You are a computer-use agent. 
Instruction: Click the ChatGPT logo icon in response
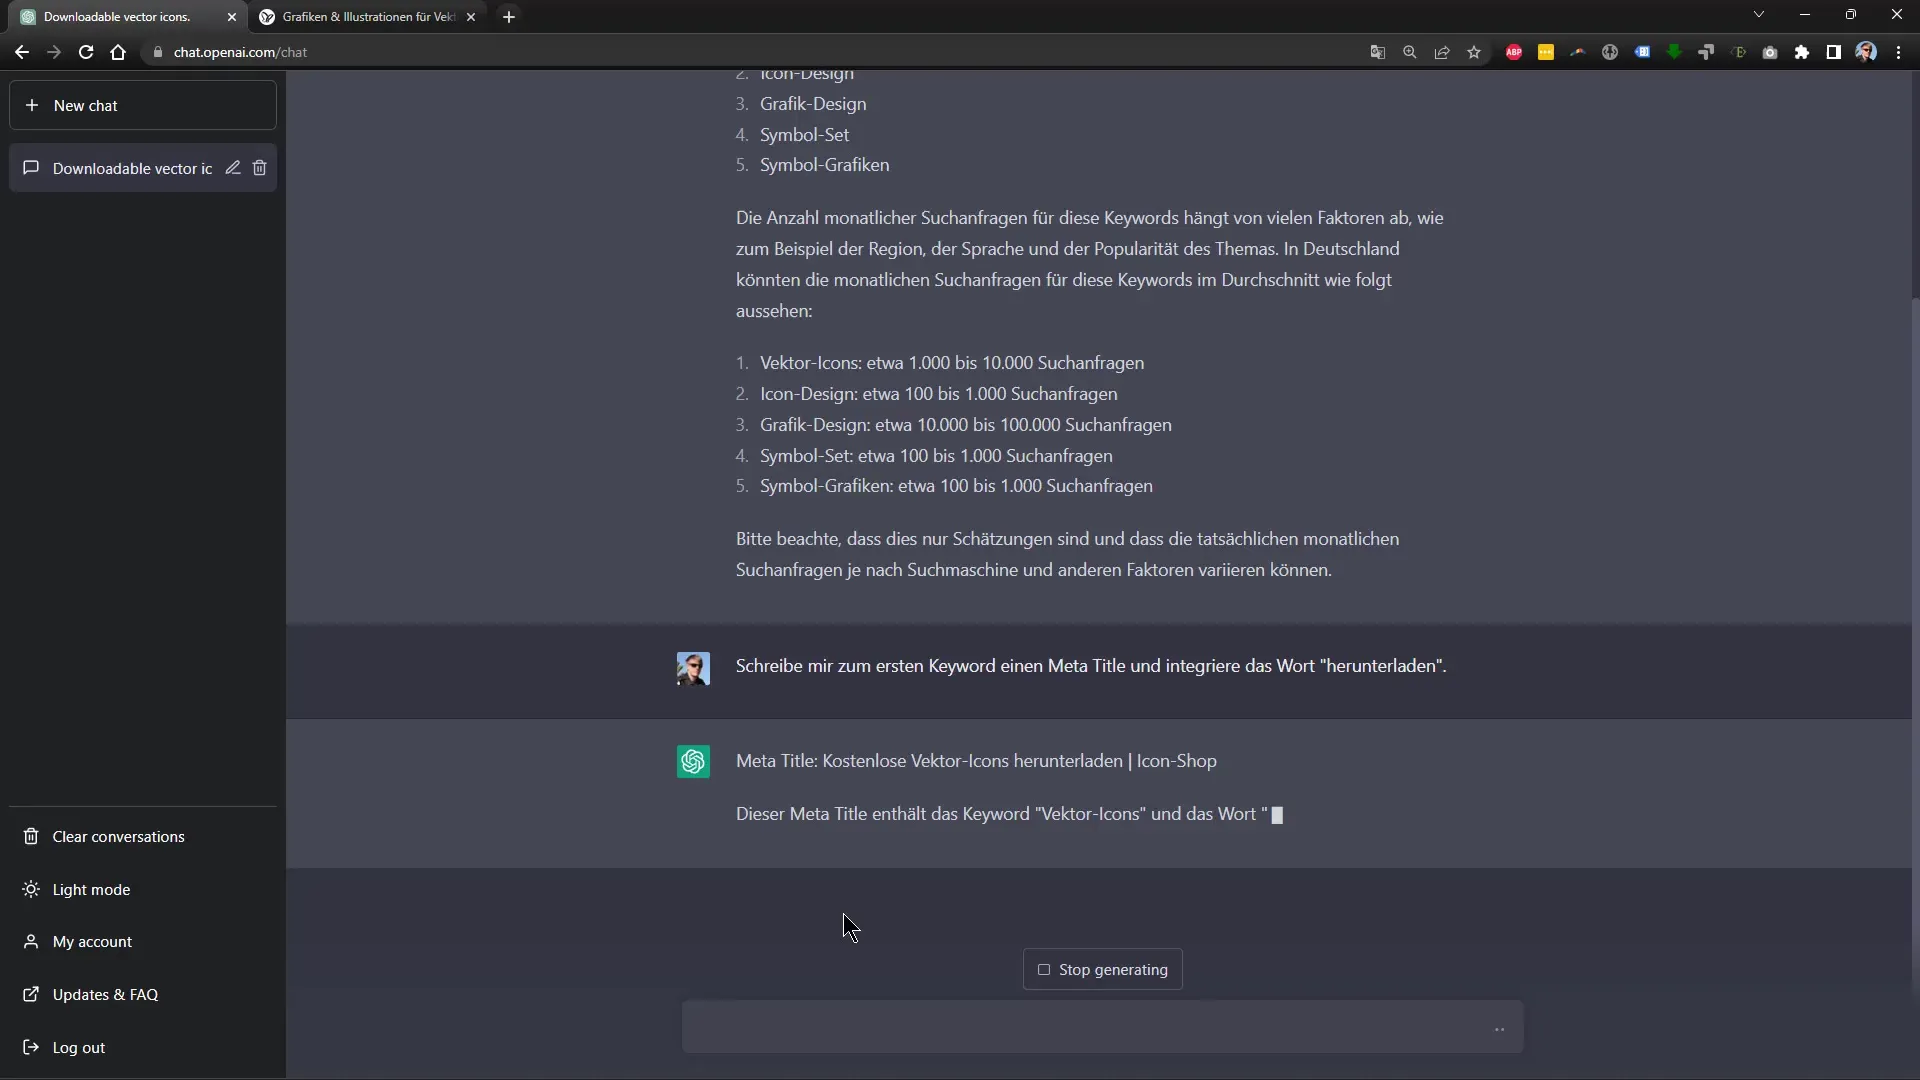pos(692,760)
